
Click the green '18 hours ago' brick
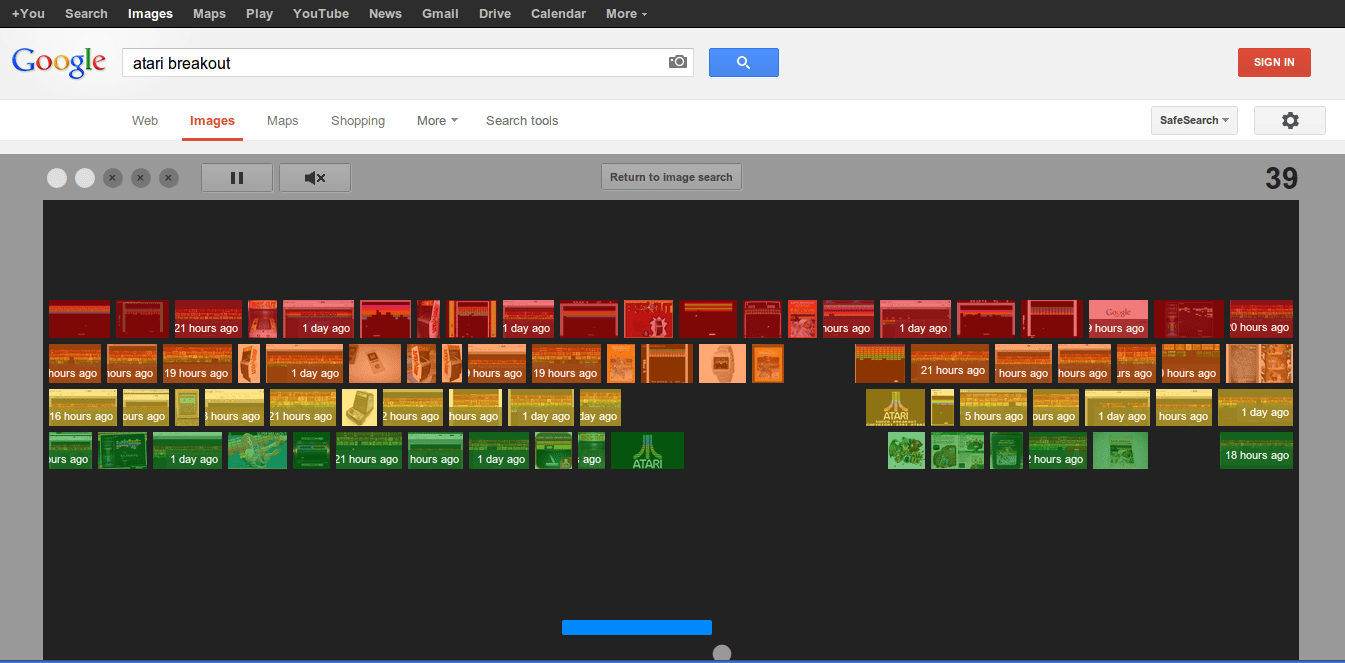coord(1256,450)
